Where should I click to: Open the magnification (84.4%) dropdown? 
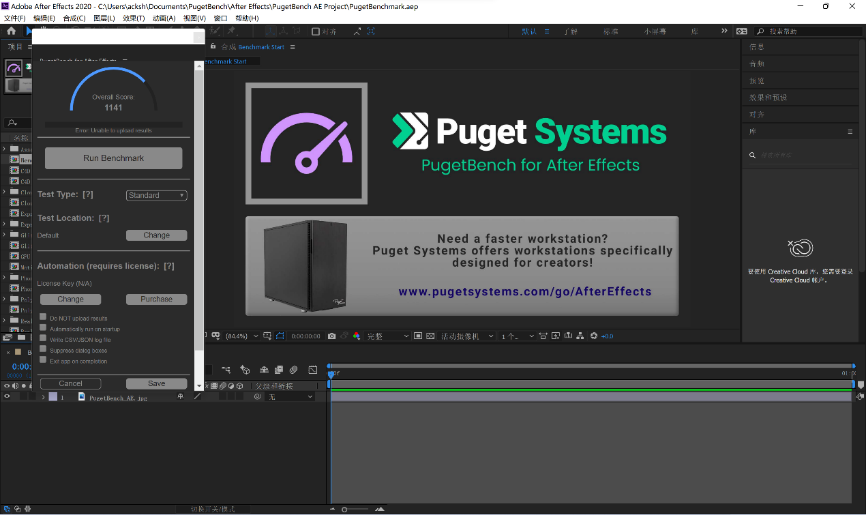pyautogui.click(x=242, y=336)
